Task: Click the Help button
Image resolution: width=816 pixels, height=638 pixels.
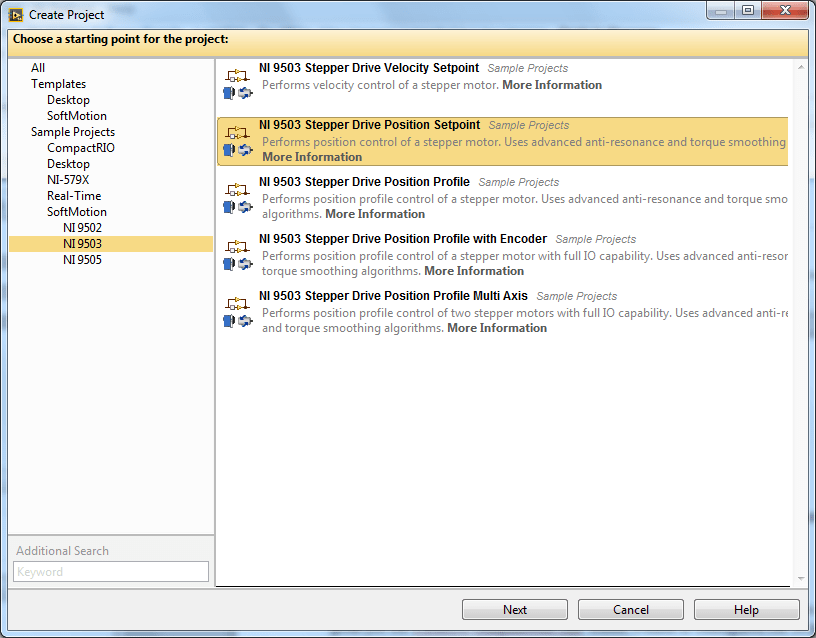Action: pos(746,609)
